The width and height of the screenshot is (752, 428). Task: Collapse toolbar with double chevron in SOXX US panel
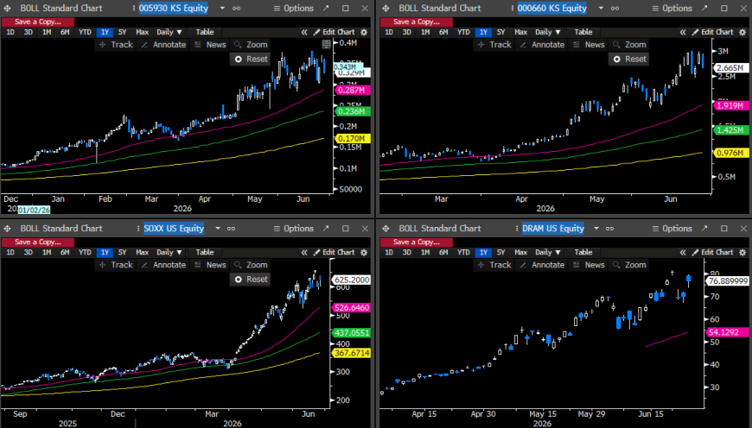click(x=304, y=252)
